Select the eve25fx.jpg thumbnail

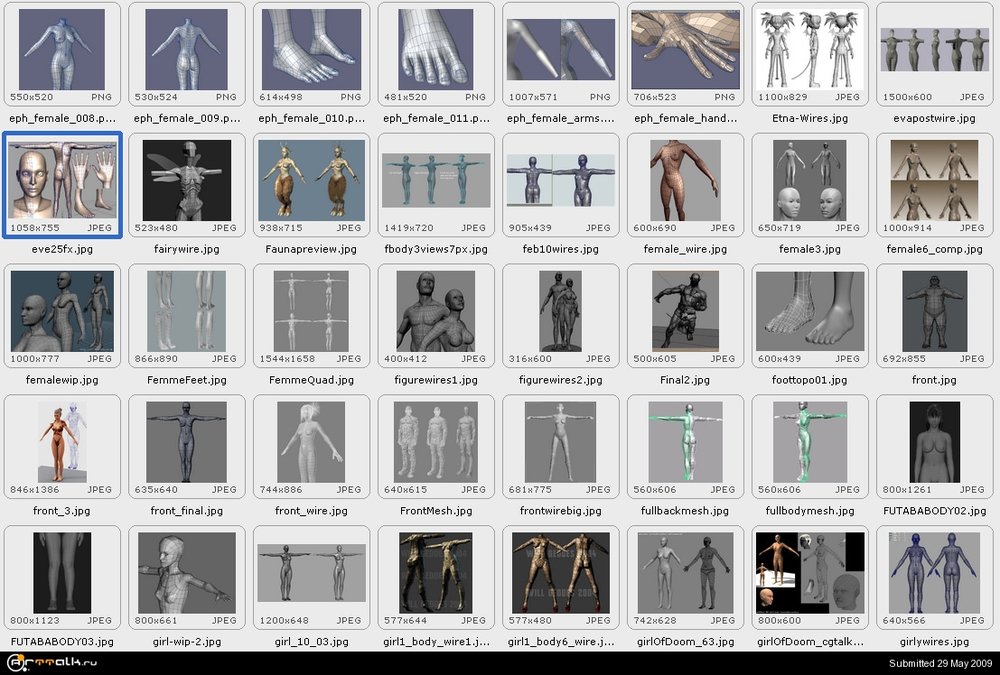point(62,180)
